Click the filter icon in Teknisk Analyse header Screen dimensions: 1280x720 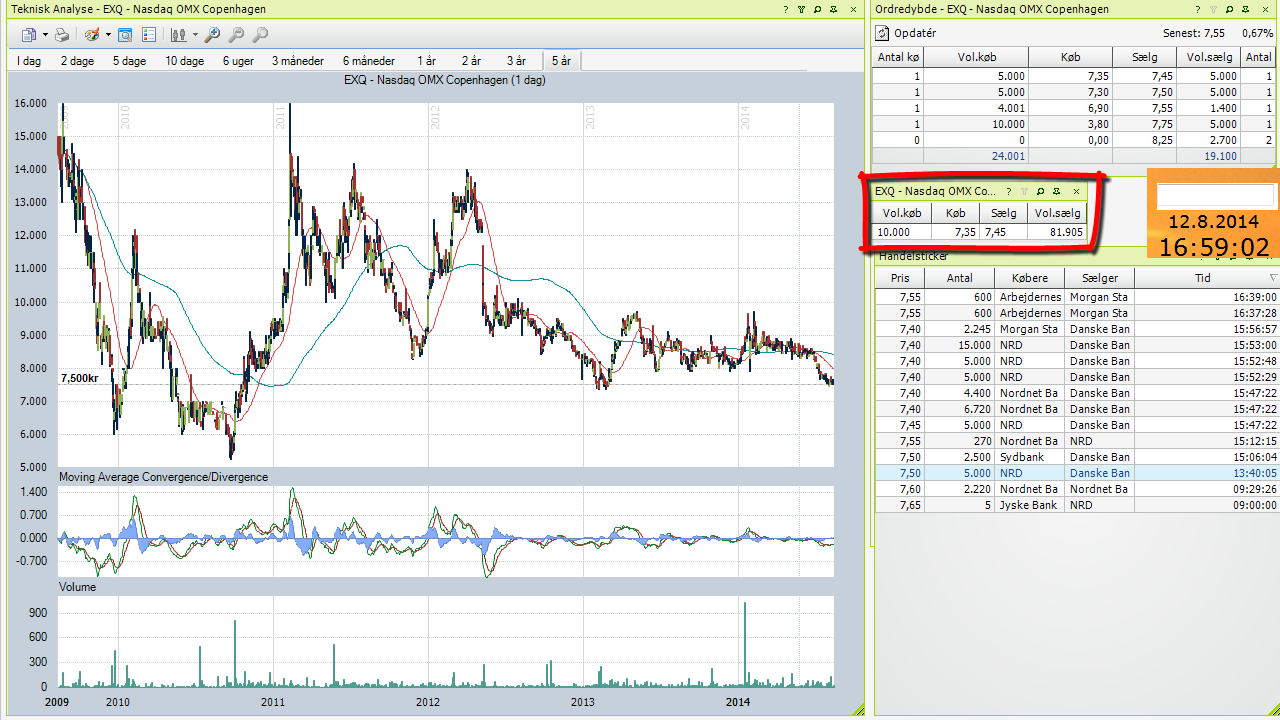(802, 9)
